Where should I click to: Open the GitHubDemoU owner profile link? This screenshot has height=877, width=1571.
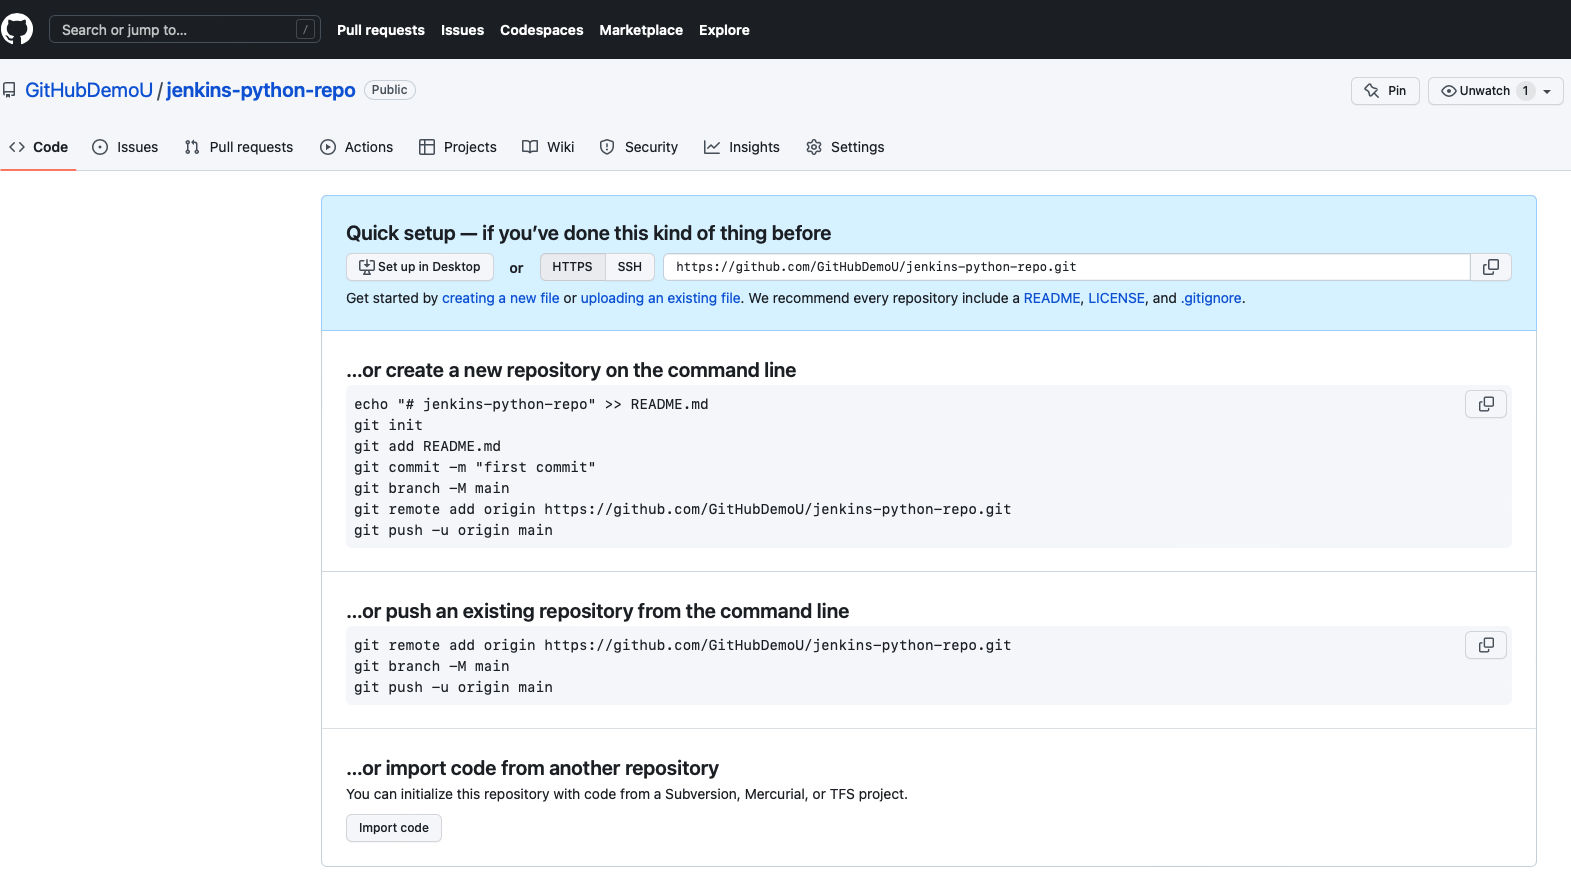pos(89,90)
